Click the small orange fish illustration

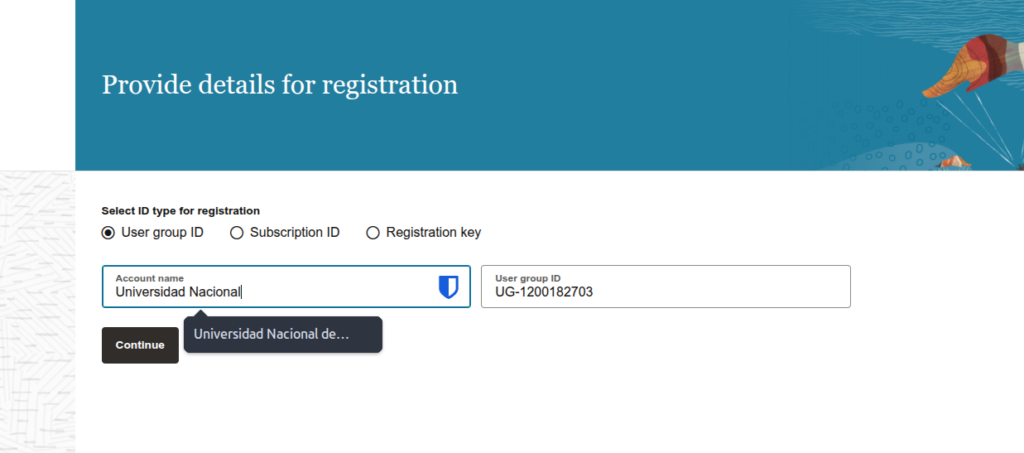tap(953, 161)
